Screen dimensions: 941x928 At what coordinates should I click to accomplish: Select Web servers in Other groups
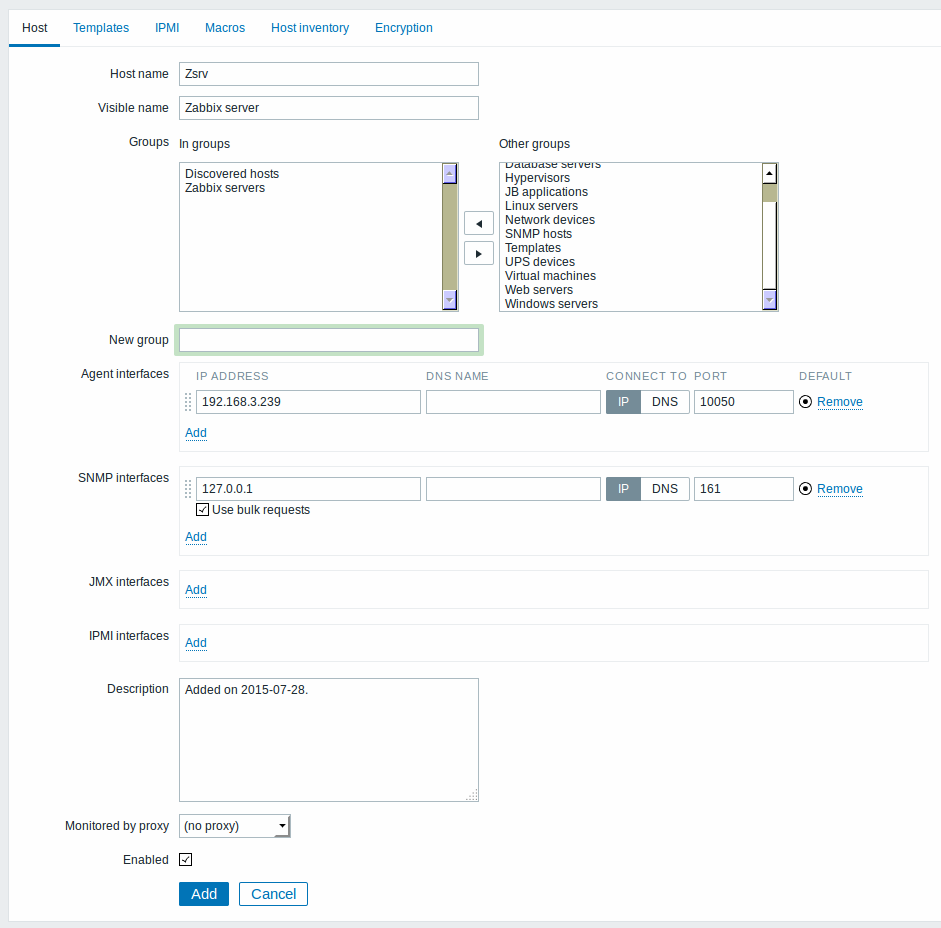539,290
